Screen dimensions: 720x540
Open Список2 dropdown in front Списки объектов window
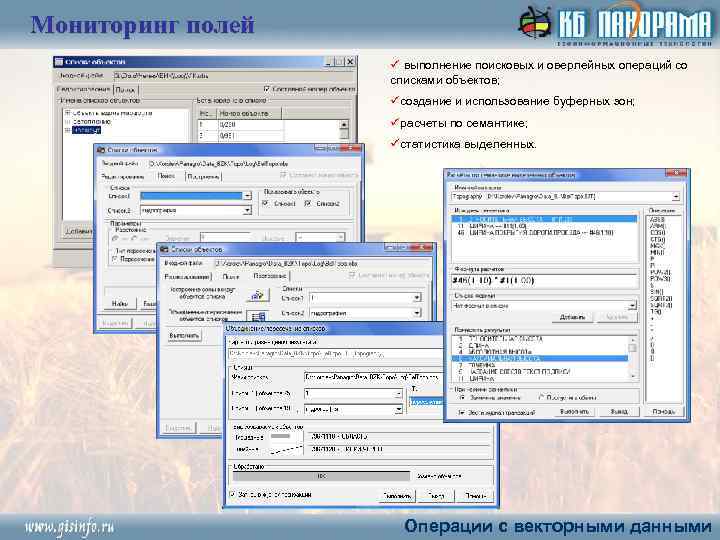coord(416,313)
